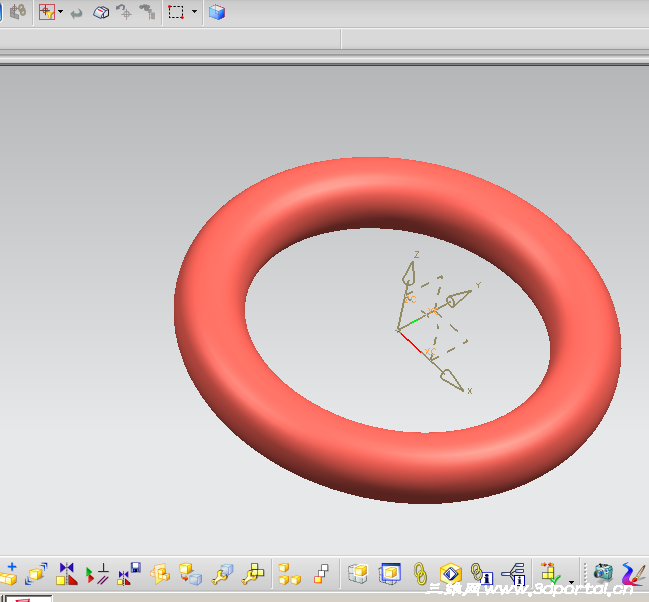The image size is (649, 602).
Task: Click the three yellow cubes icon
Action: 289,574
